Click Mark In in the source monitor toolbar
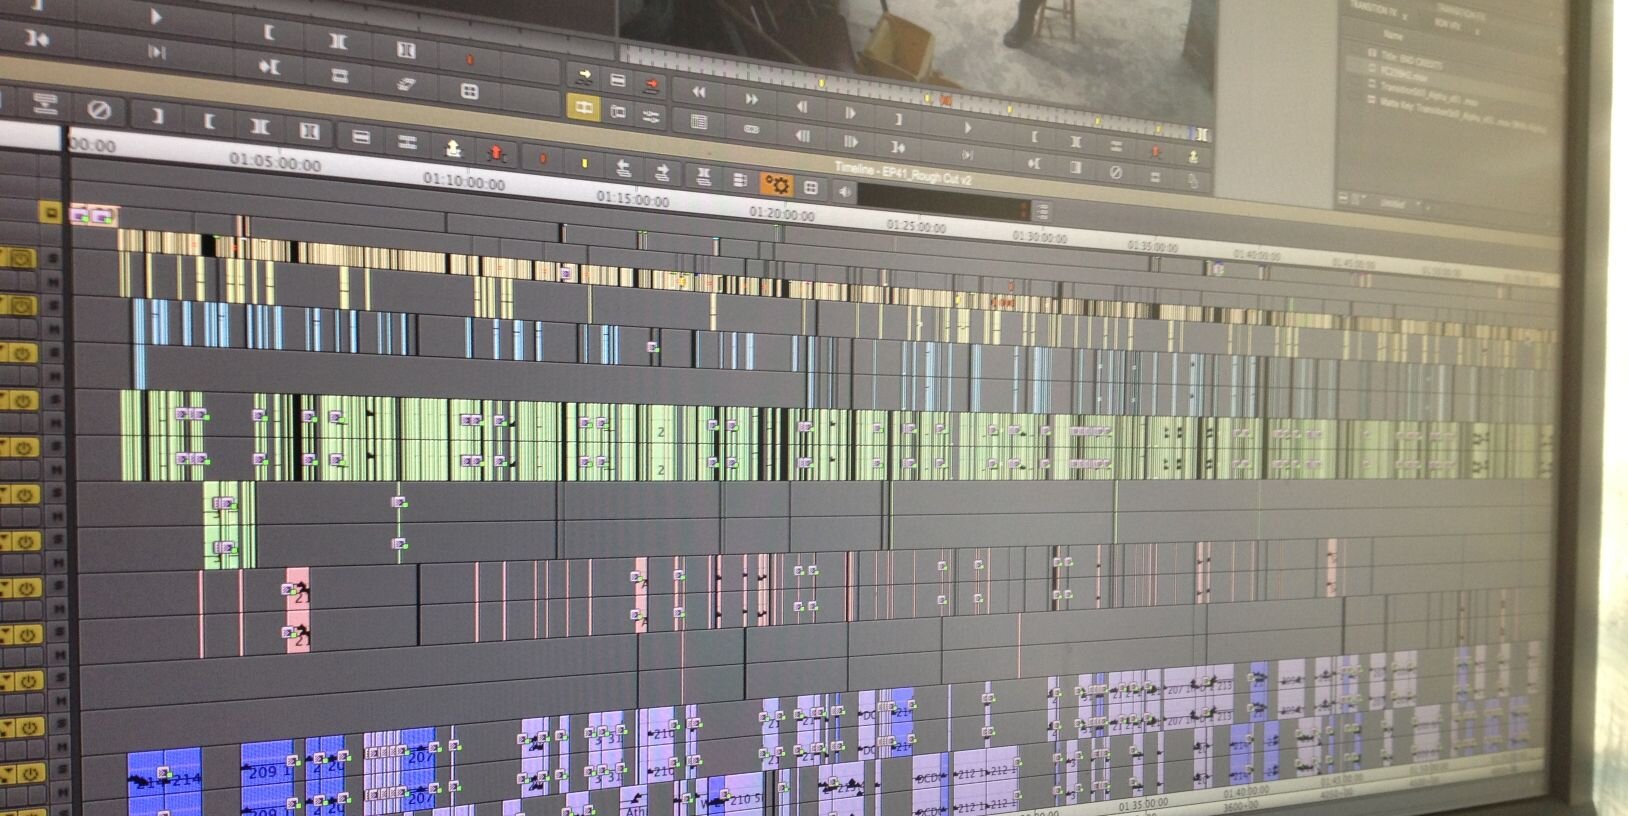 [270, 33]
